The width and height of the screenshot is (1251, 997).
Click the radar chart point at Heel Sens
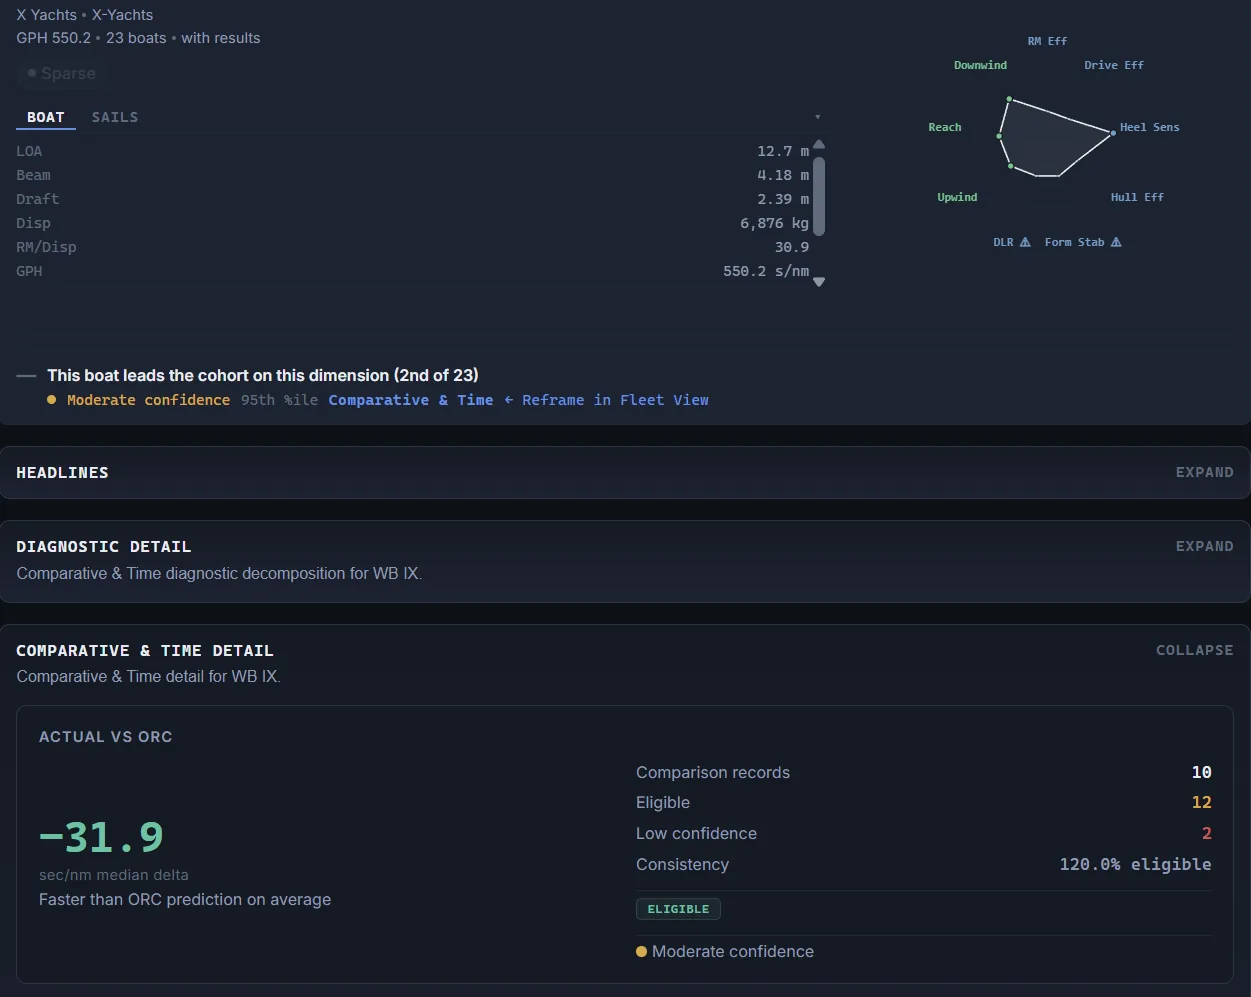1113,132
